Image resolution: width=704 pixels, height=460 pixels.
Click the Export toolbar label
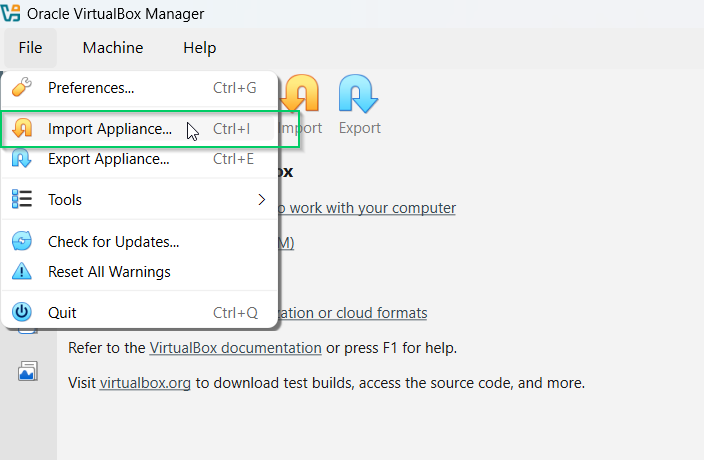(360, 128)
